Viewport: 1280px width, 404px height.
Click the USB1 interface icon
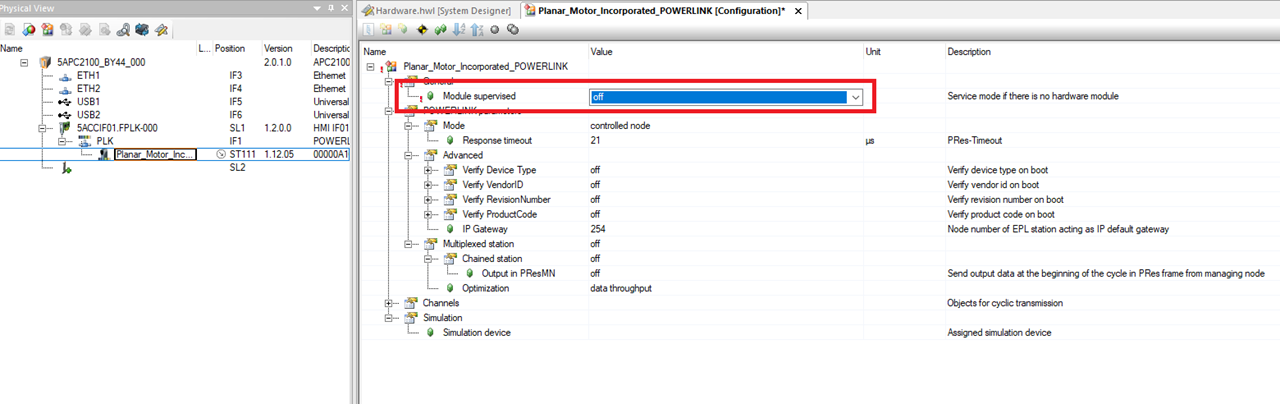pos(65,102)
